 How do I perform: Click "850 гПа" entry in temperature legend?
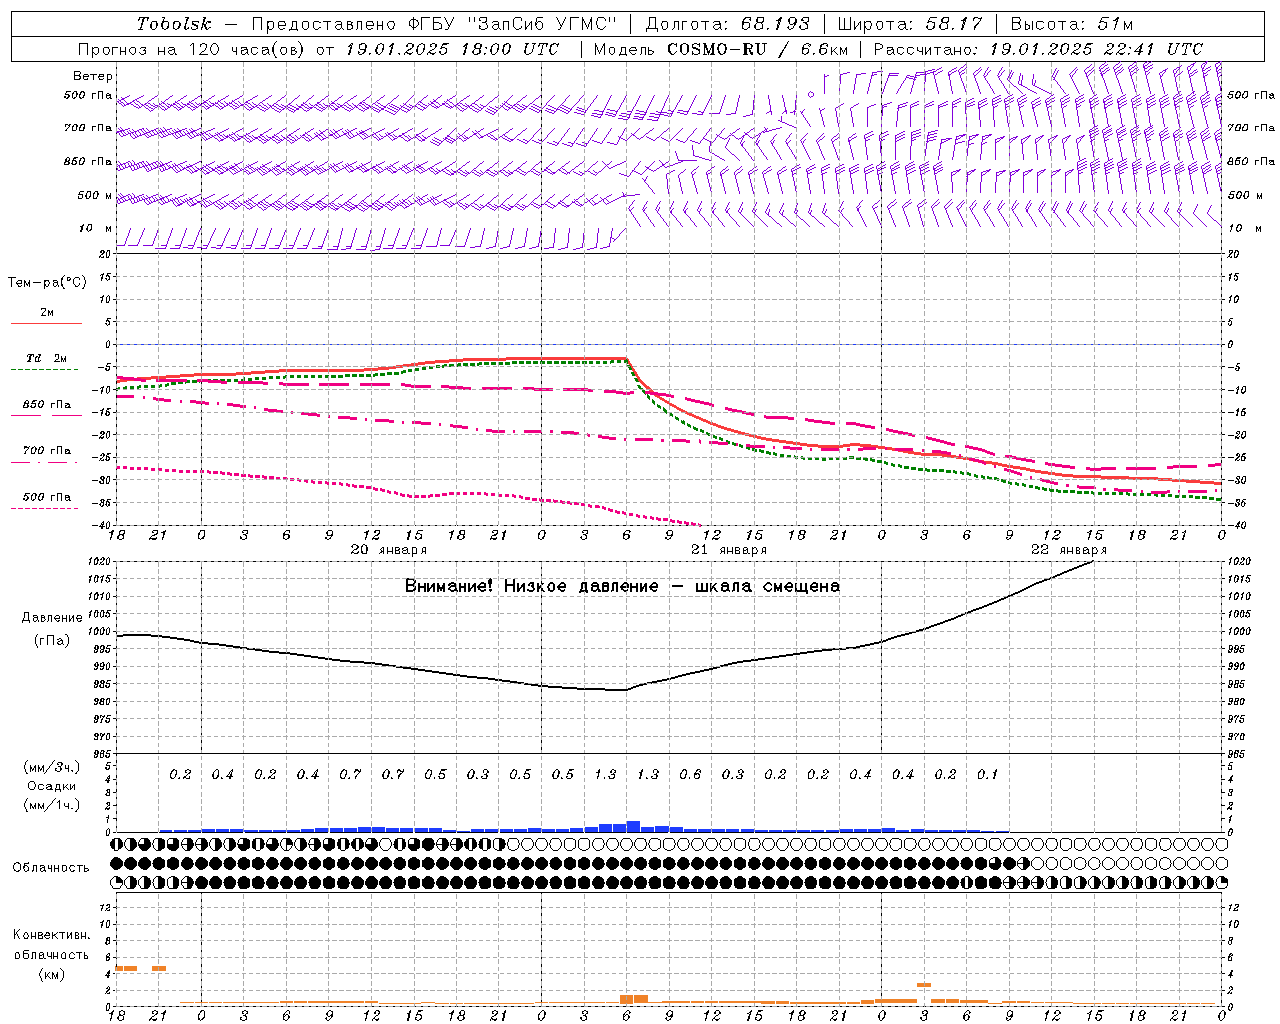pos(47,405)
